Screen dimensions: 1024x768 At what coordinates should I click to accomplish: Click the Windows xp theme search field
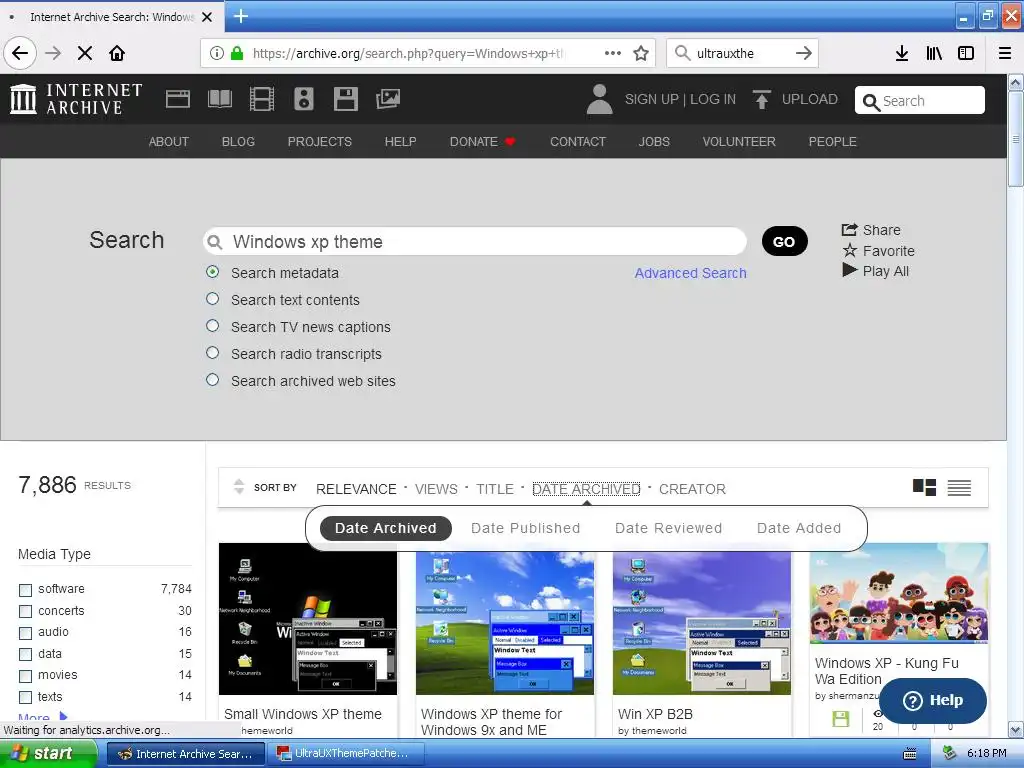tap(475, 242)
